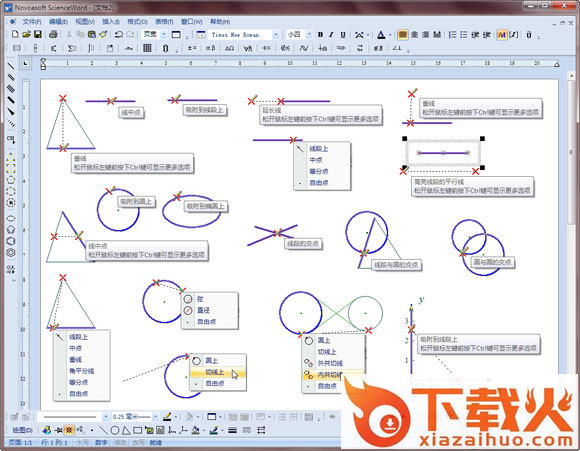Toggle Italic formatting

[x=331, y=34]
